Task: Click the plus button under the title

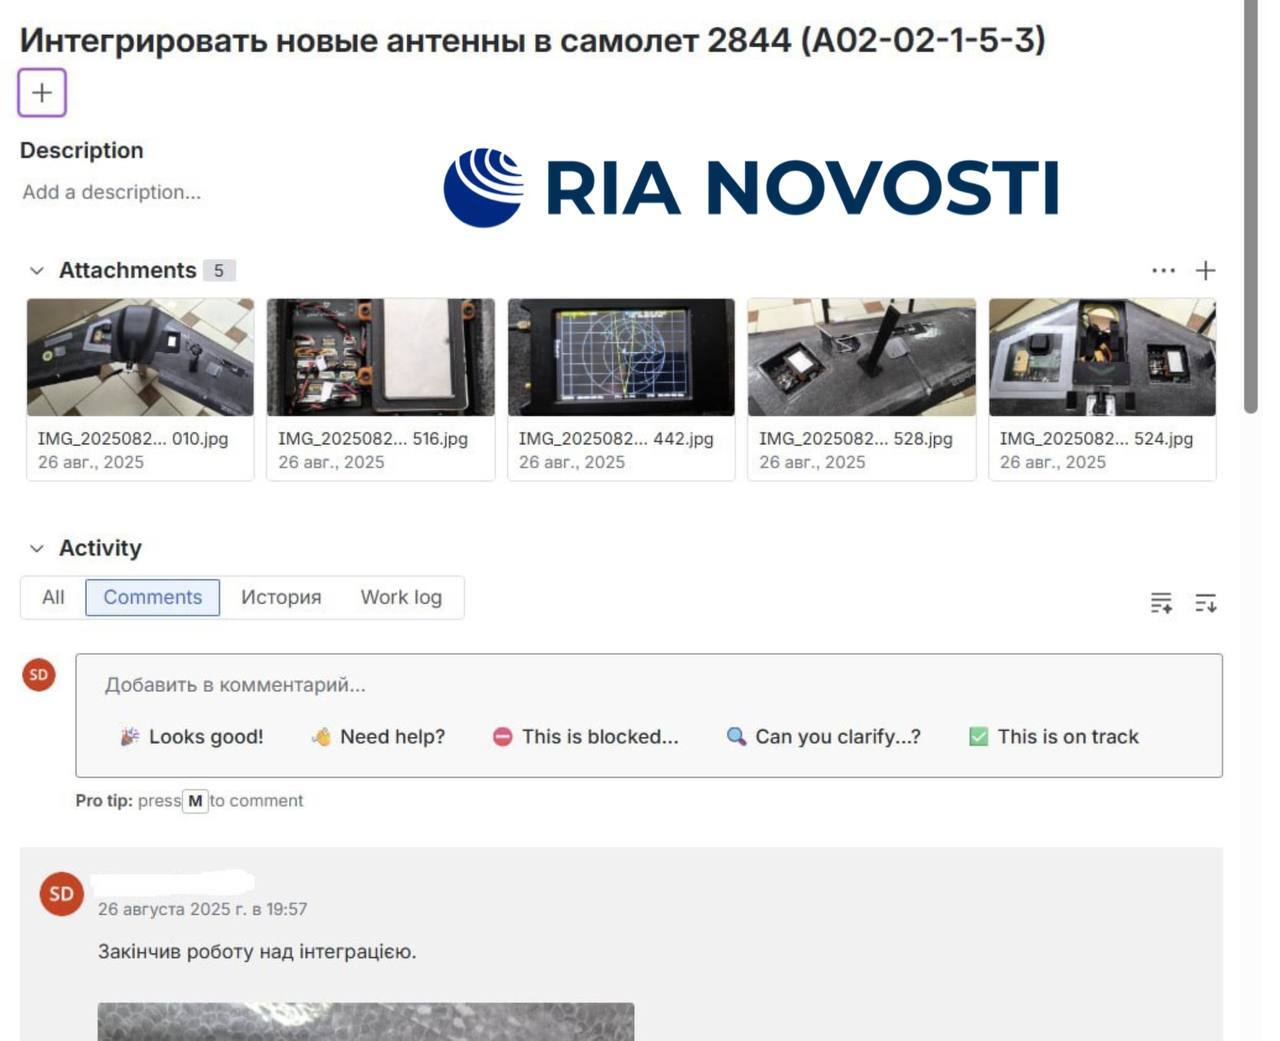Action: (x=42, y=93)
